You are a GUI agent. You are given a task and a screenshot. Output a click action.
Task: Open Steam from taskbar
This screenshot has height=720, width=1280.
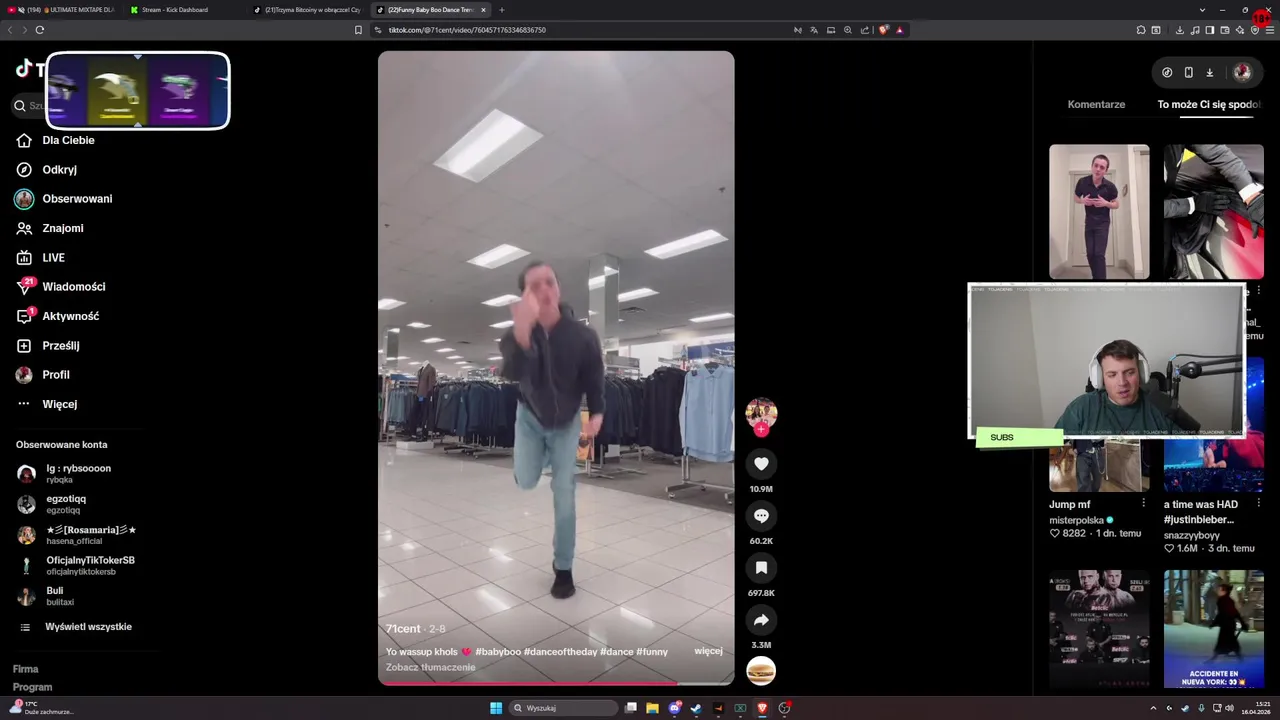point(696,708)
